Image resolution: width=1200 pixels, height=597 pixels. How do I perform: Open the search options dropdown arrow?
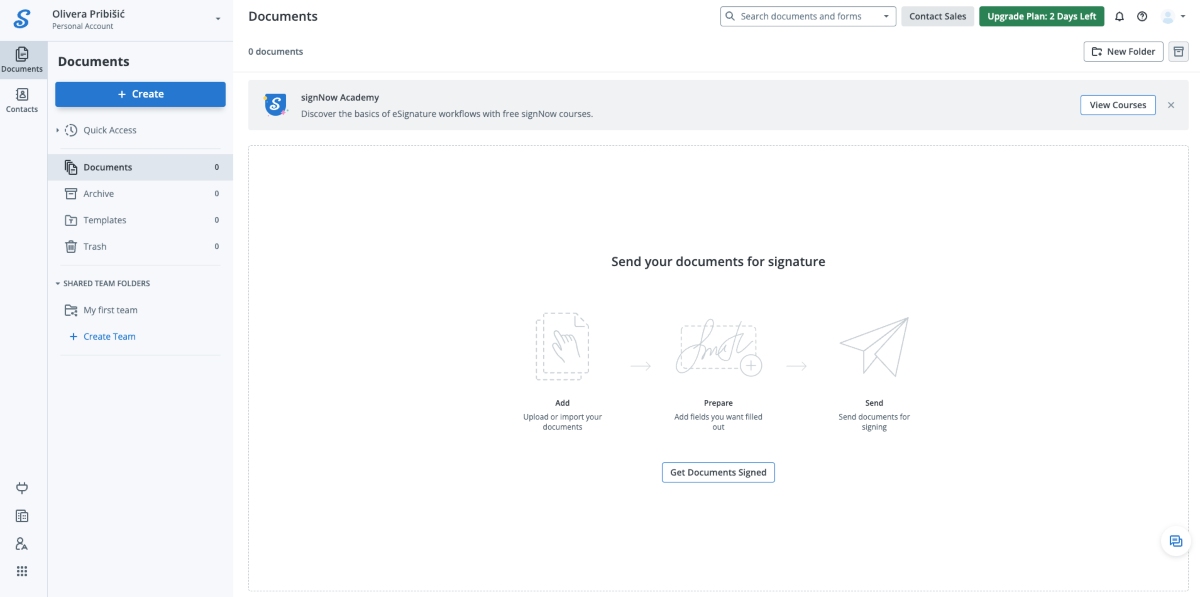click(886, 16)
